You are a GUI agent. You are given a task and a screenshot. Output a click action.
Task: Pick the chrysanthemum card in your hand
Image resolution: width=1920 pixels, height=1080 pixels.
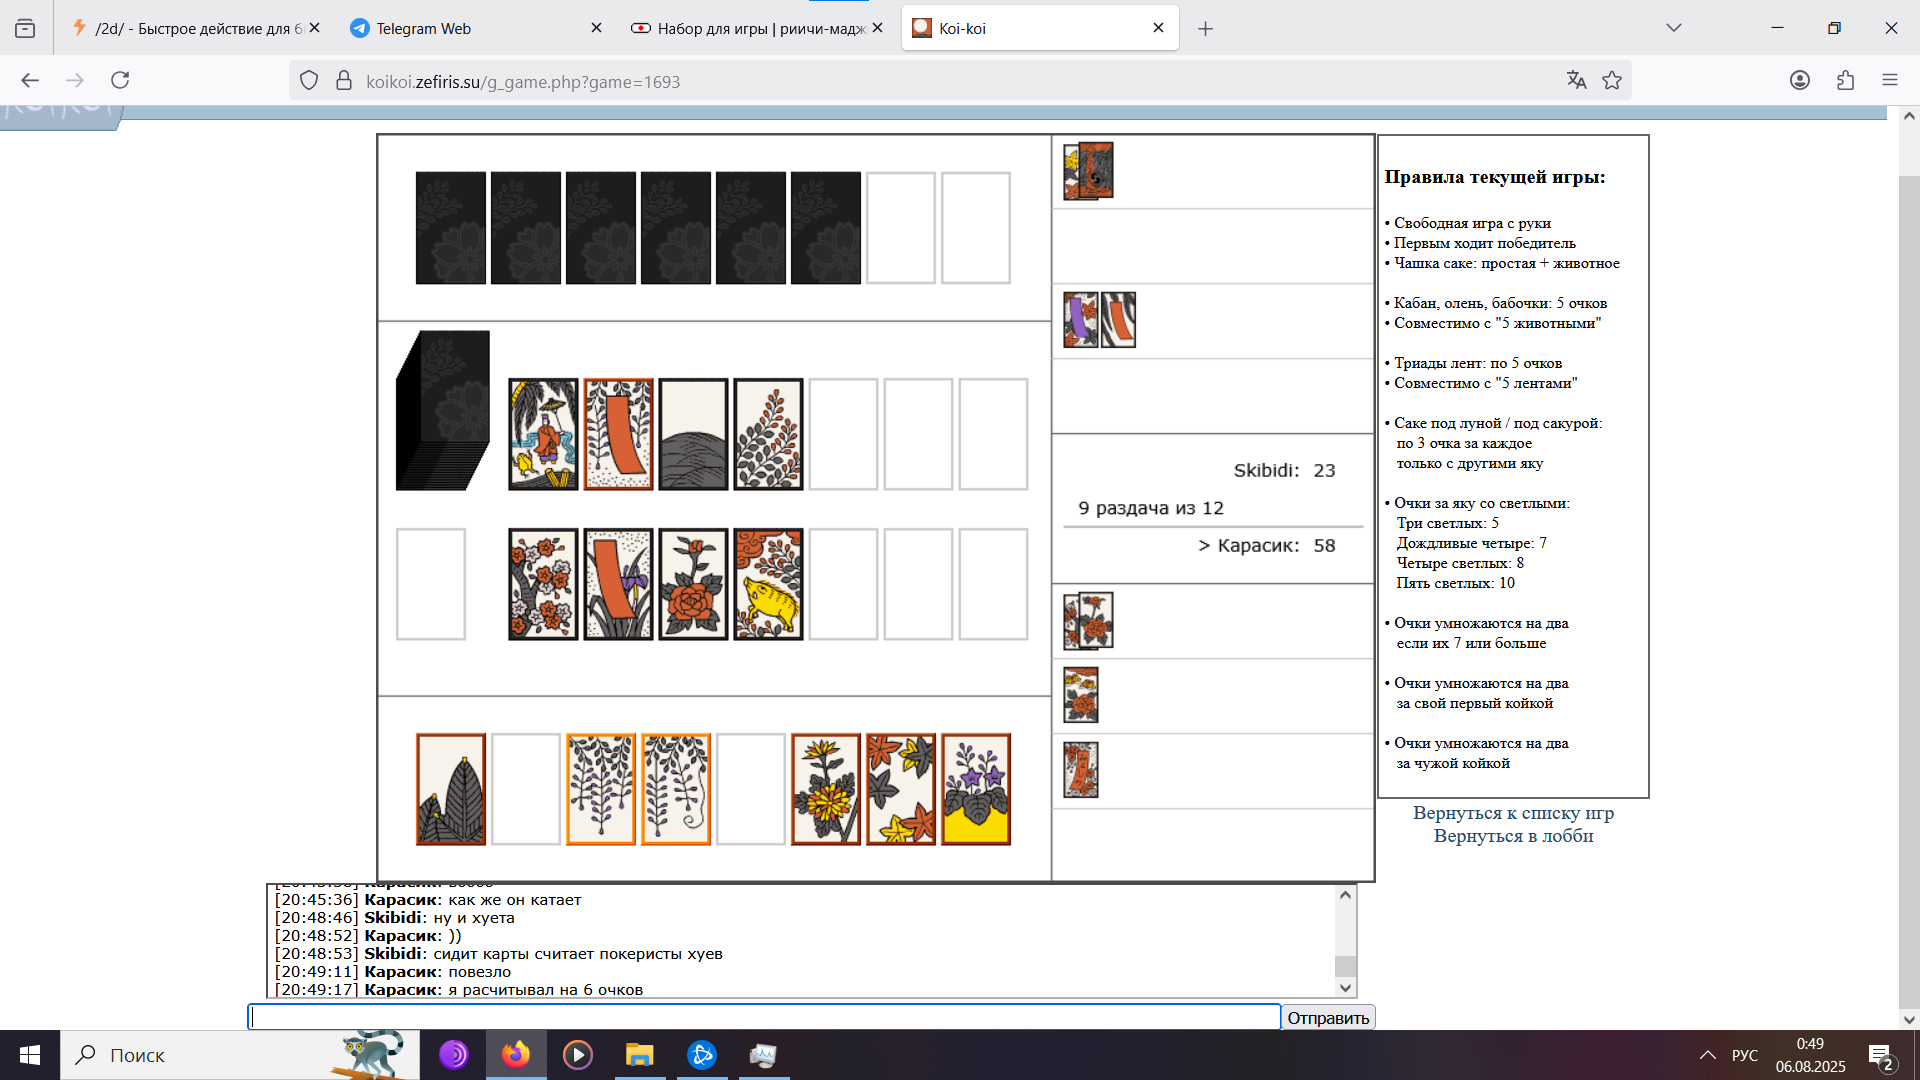click(x=825, y=789)
